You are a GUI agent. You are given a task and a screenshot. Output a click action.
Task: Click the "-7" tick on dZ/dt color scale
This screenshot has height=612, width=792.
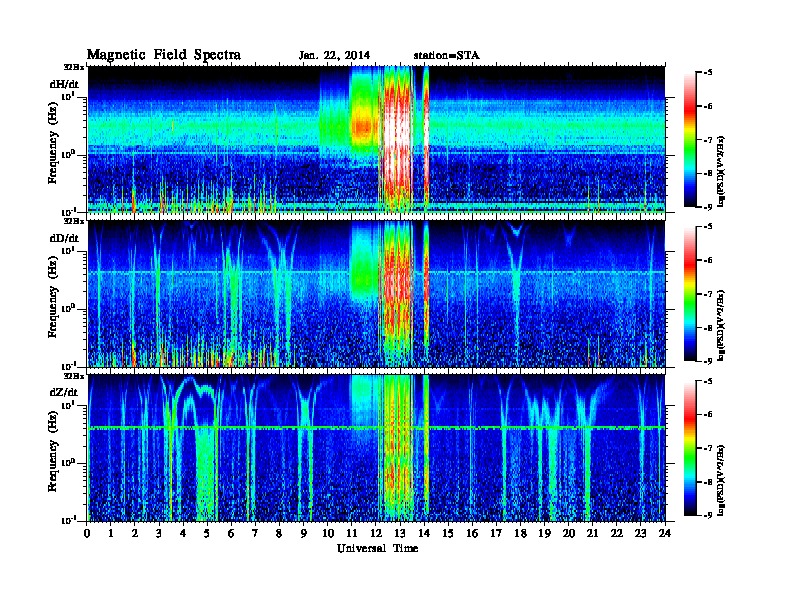coord(708,448)
